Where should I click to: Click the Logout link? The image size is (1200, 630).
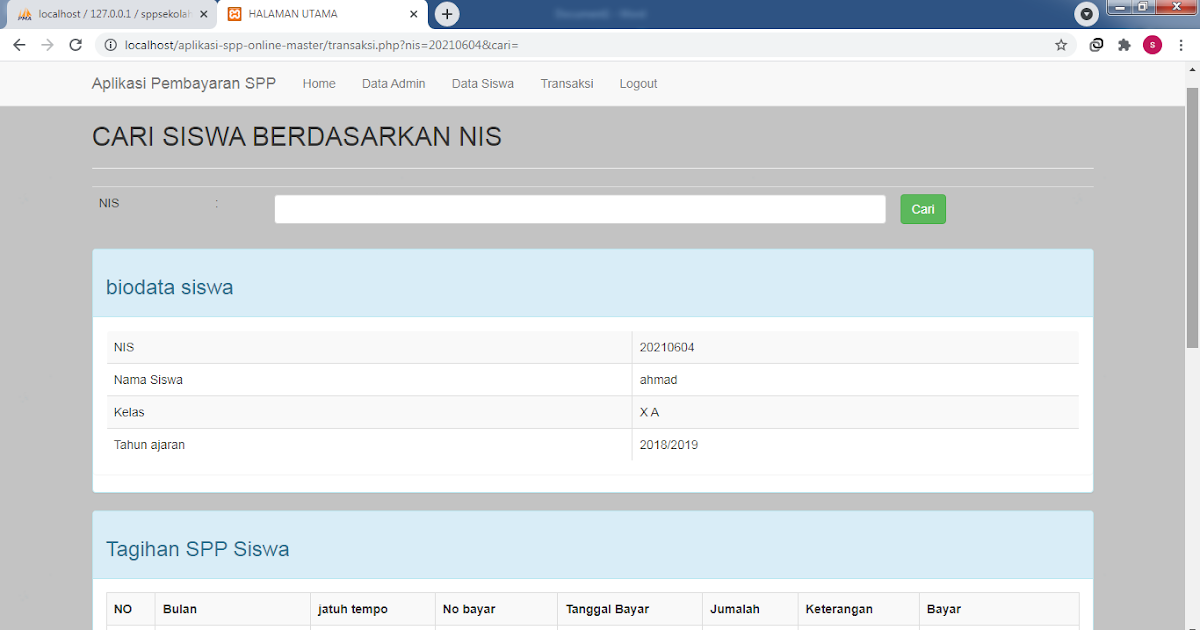638,83
